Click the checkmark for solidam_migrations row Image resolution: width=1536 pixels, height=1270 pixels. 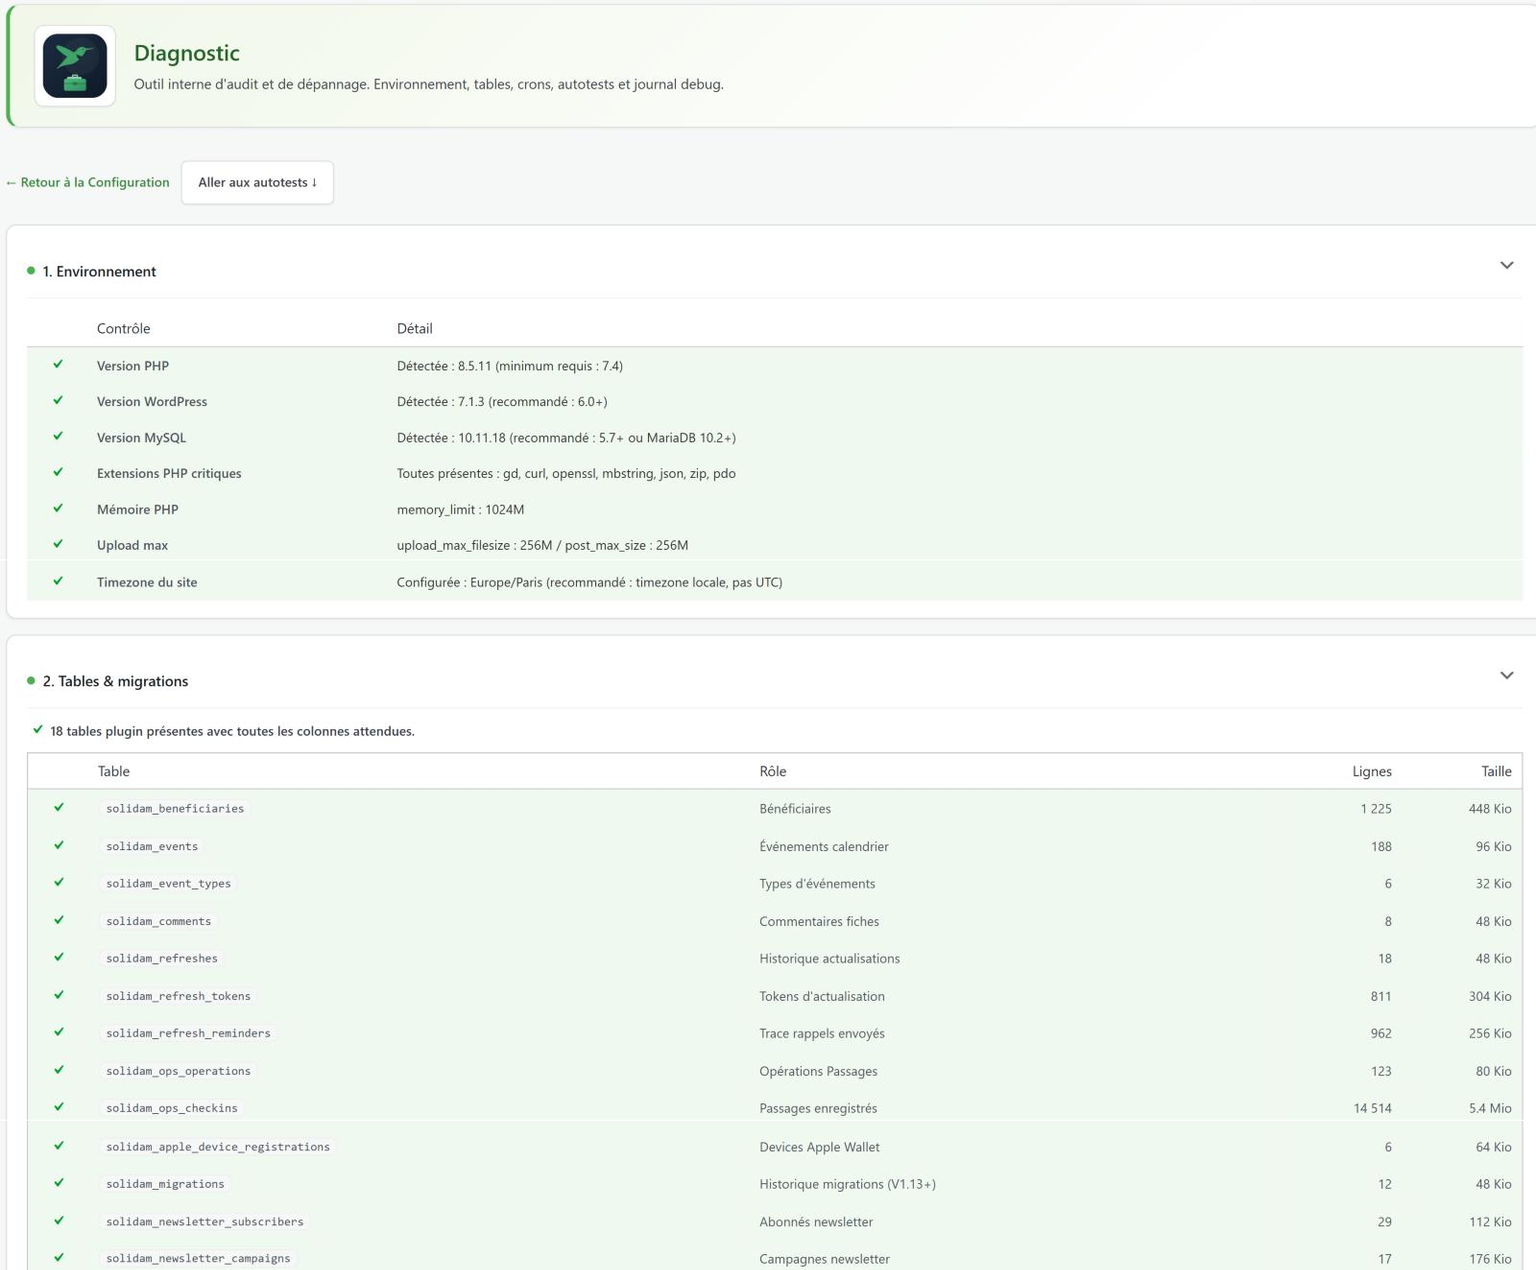pyautogui.click(x=59, y=1184)
